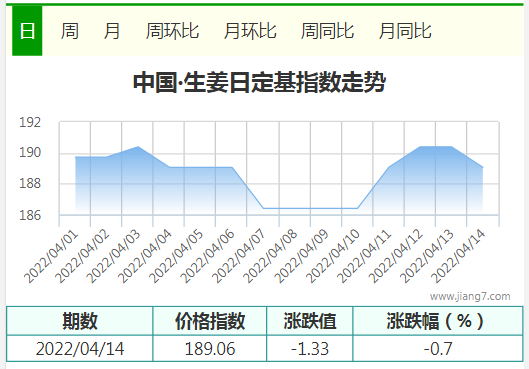Click the 价格指数 column header

210,321
